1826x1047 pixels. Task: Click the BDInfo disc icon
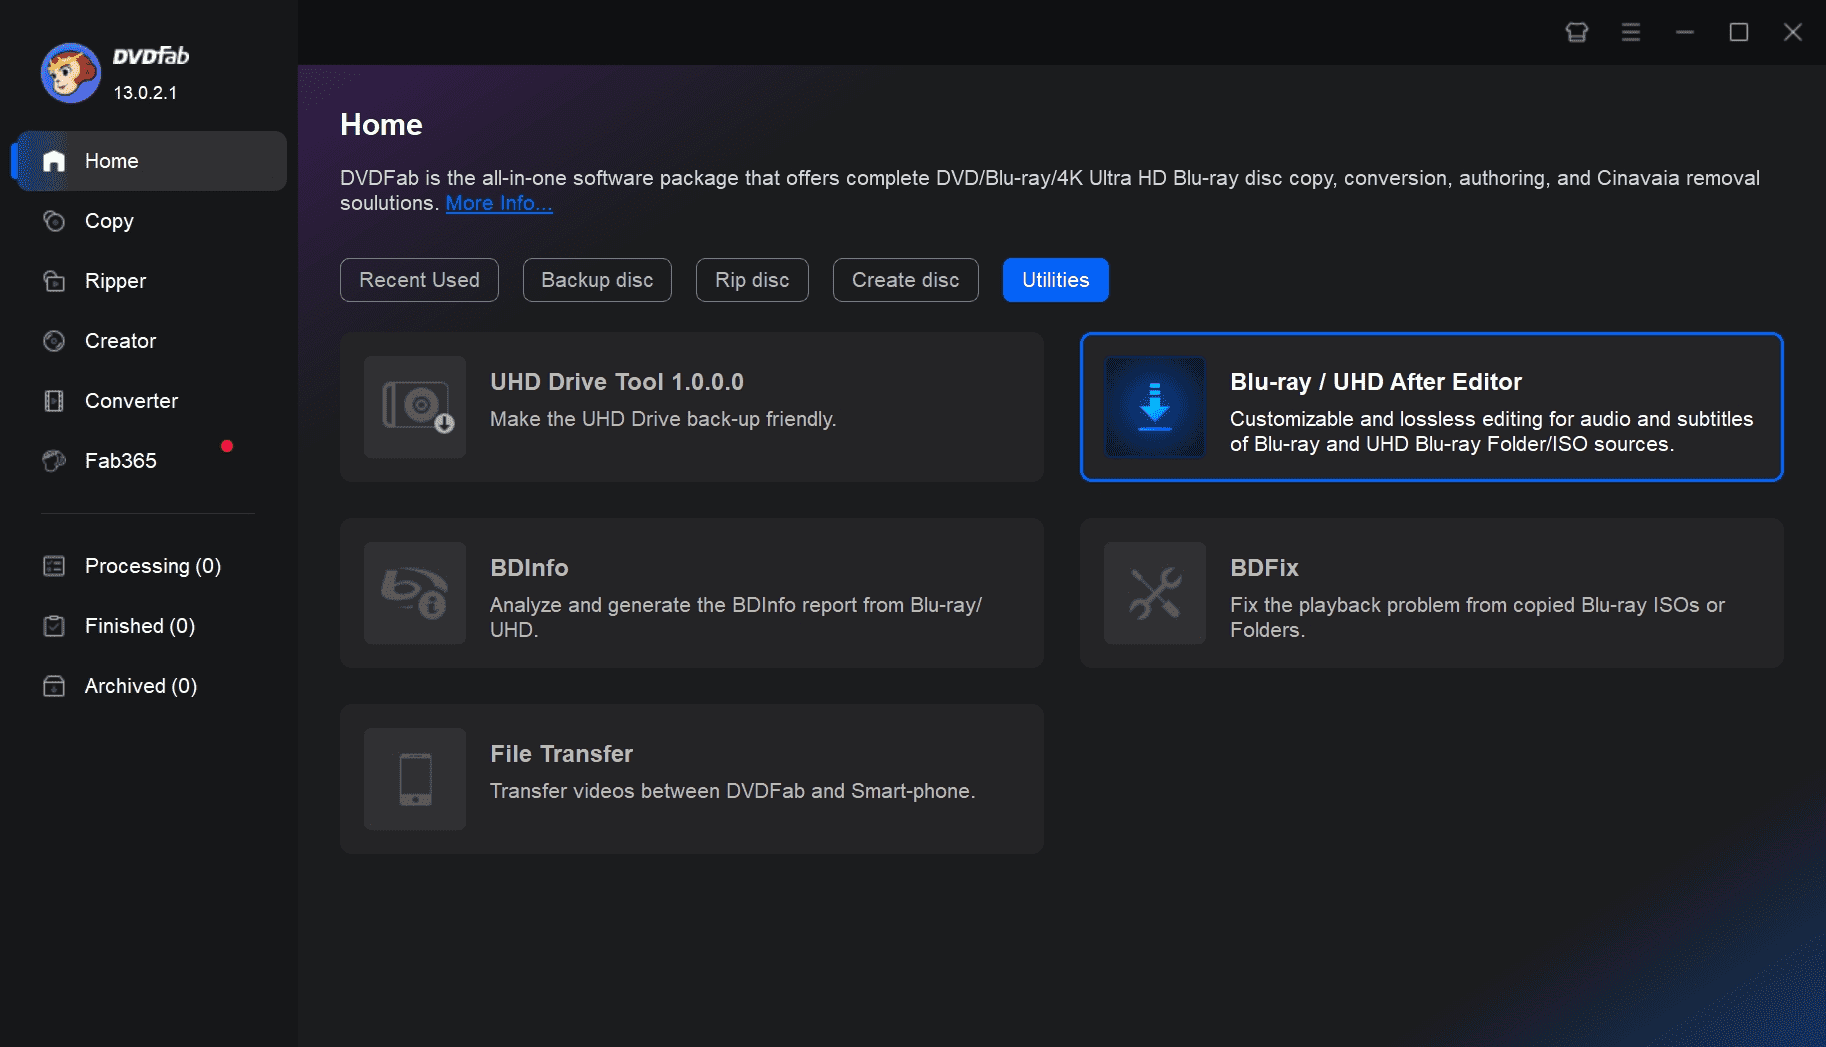415,593
